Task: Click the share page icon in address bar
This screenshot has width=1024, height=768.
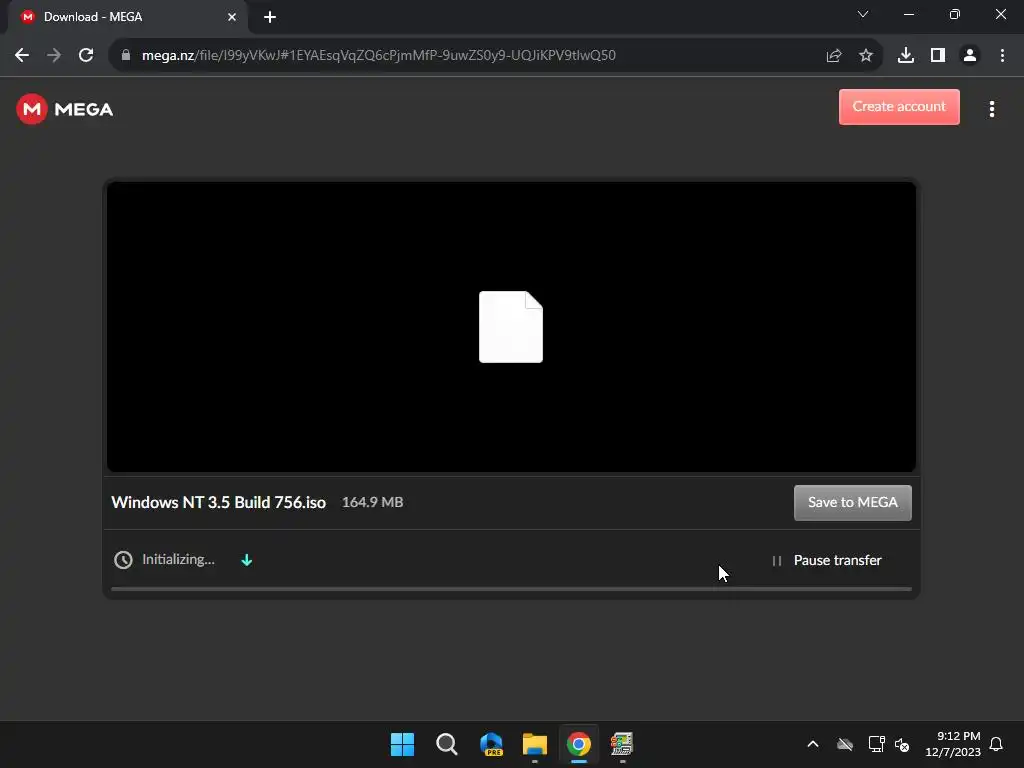Action: (x=834, y=56)
